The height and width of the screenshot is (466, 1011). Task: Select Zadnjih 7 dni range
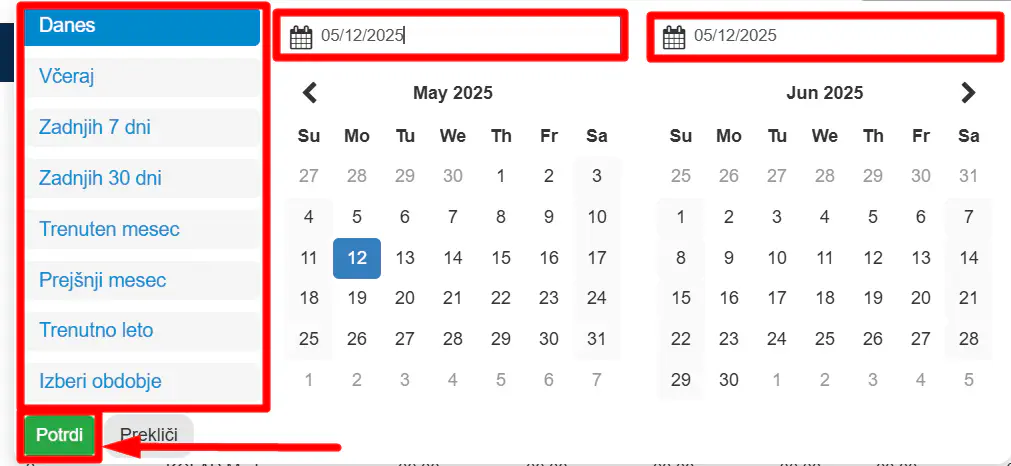click(142, 128)
